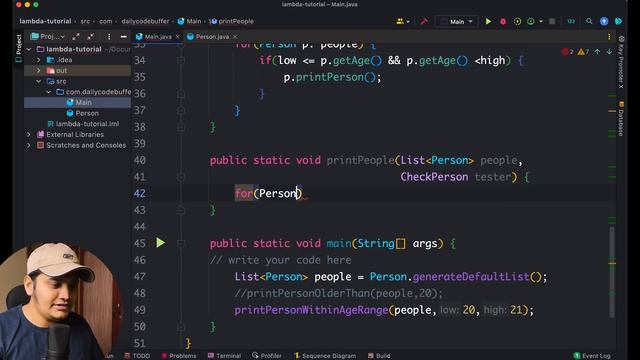The image size is (640, 360).
Task: Open Search Everywhere magnifier icon
Action: [589, 21]
